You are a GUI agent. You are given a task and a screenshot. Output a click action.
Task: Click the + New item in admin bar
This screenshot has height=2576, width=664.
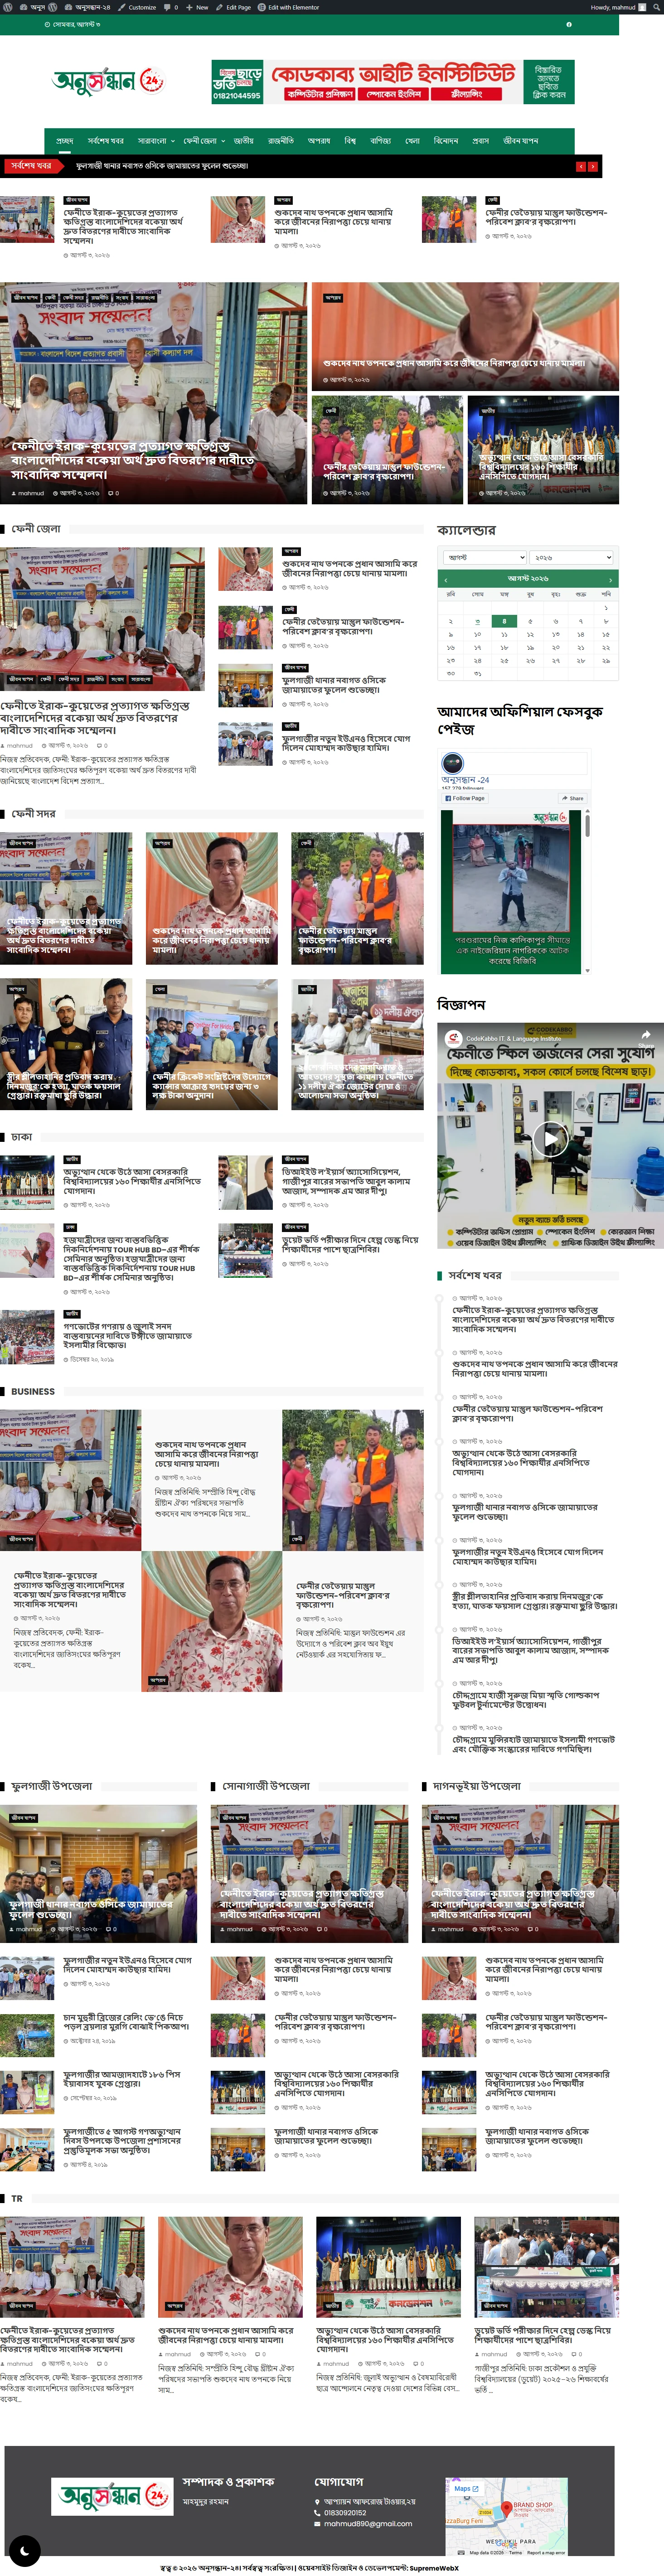(197, 7)
